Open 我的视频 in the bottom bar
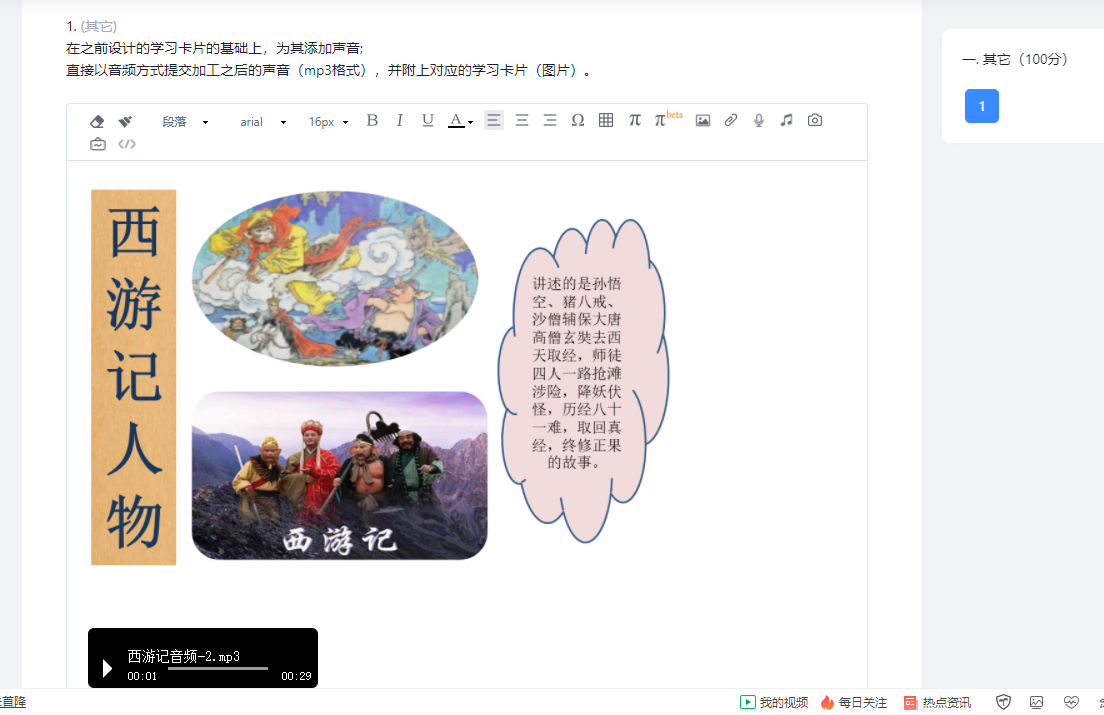 [x=774, y=702]
